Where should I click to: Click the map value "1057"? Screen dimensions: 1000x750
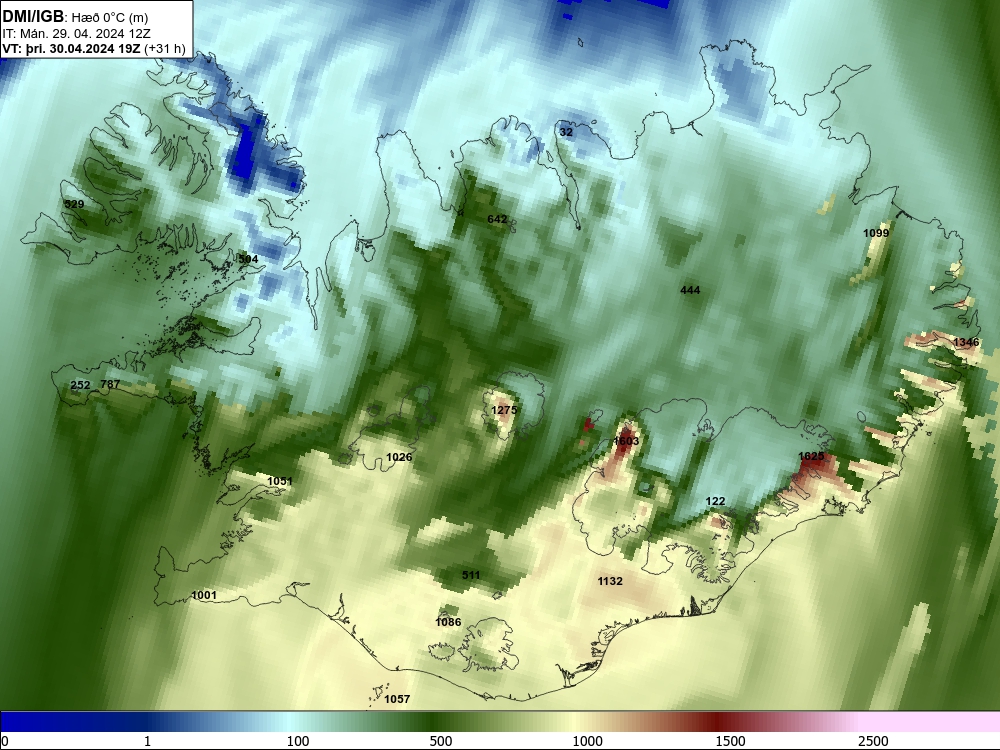point(397,699)
